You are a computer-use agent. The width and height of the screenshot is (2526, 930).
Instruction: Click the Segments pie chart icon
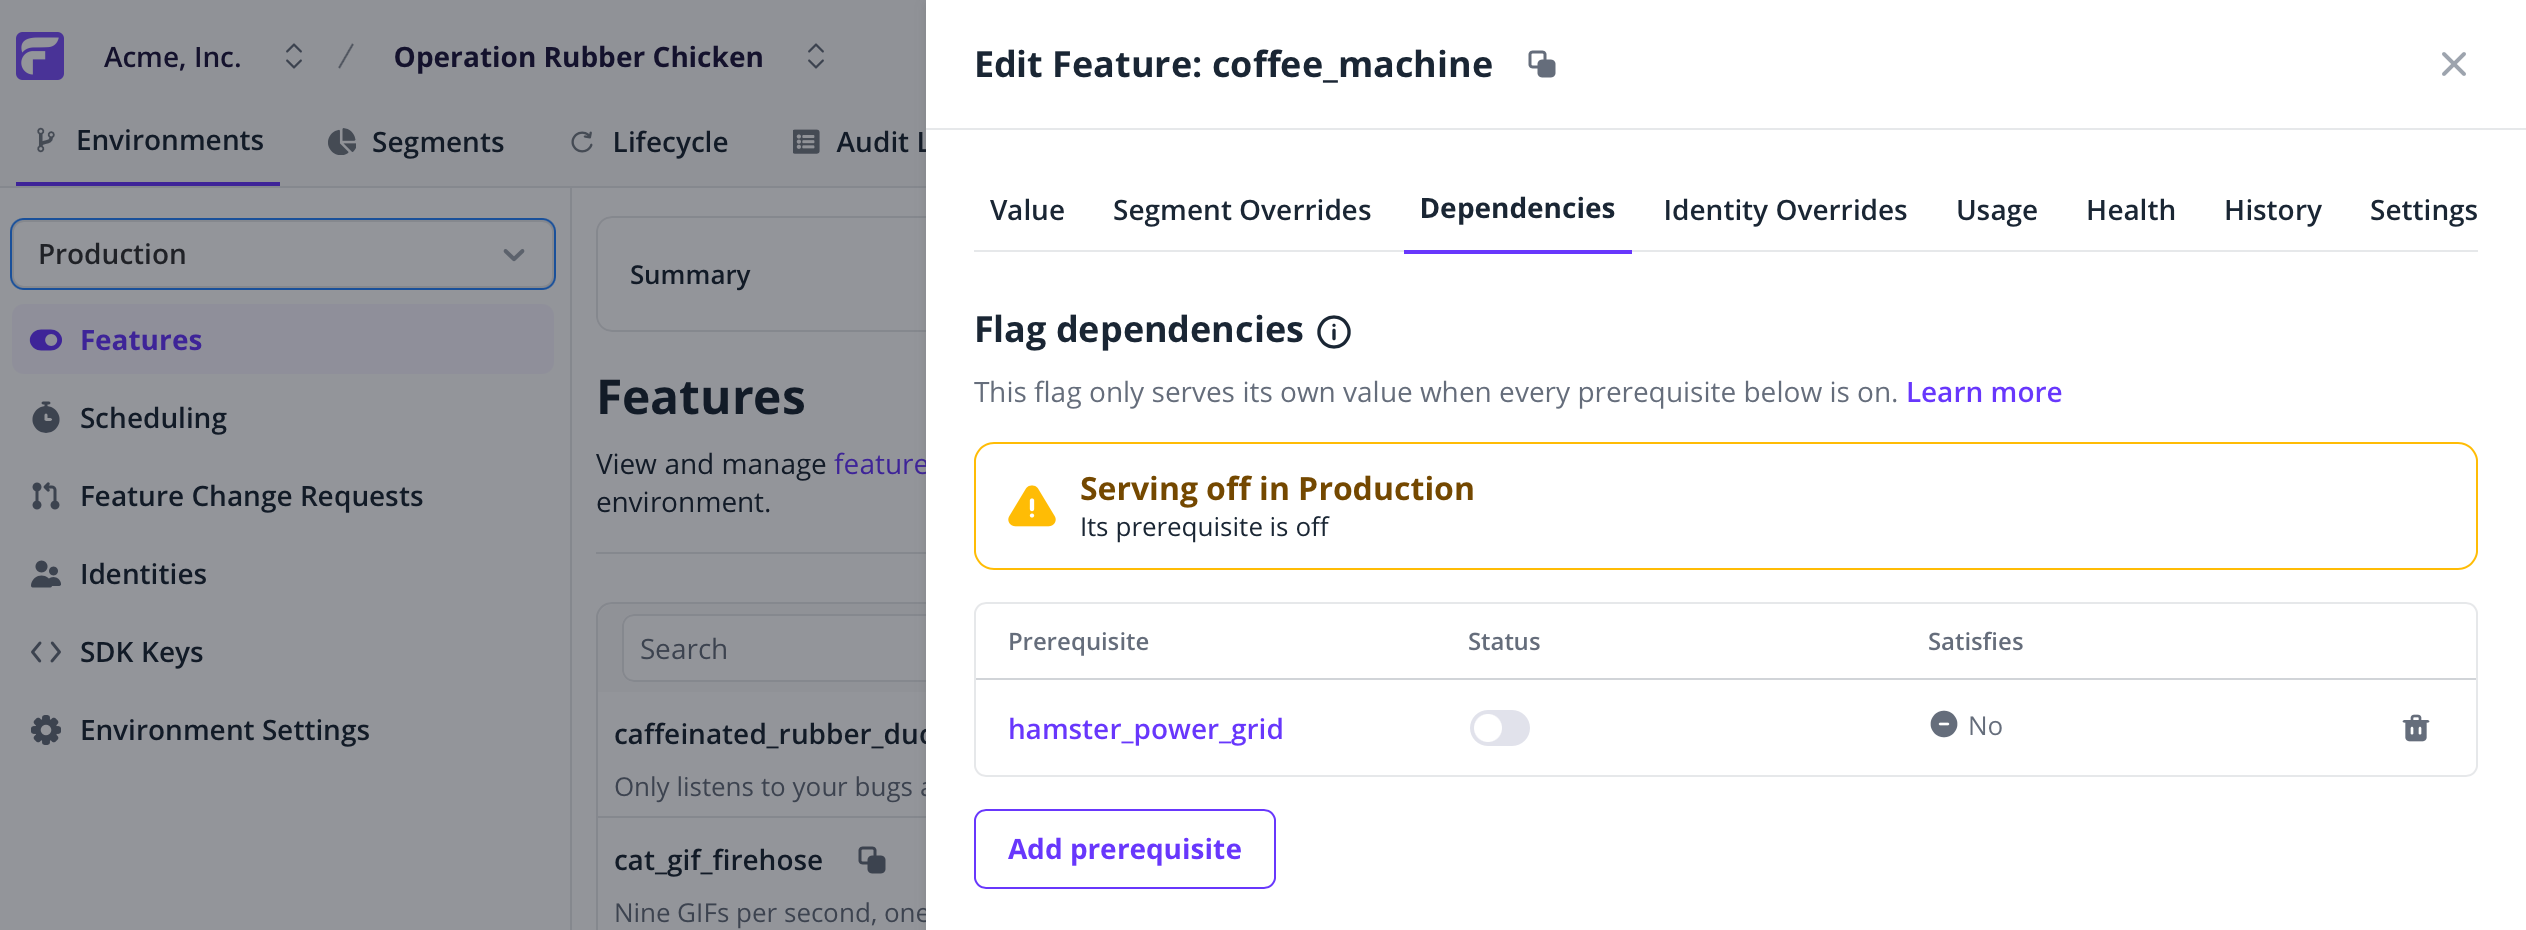click(342, 142)
